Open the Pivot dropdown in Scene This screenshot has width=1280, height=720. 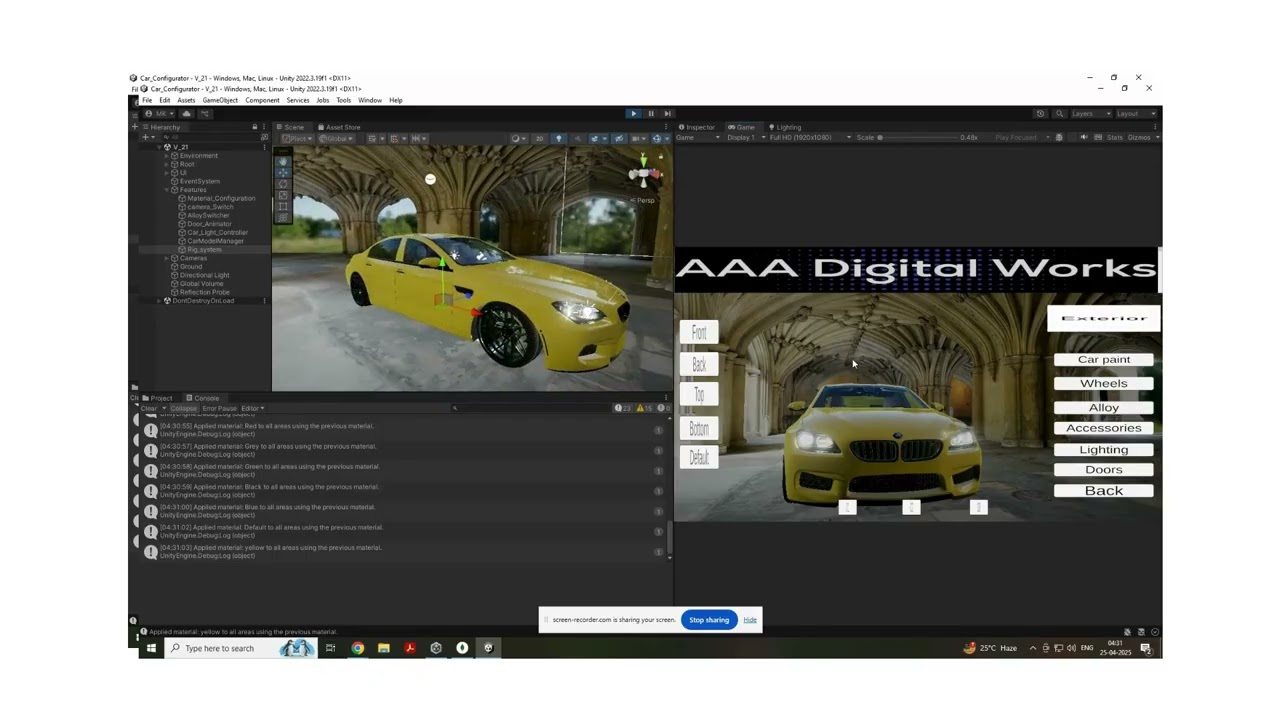pyautogui.click(x=297, y=138)
